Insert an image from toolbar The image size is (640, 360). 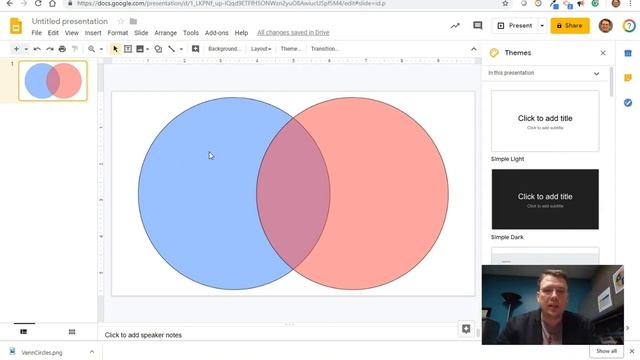[x=140, y=49]
